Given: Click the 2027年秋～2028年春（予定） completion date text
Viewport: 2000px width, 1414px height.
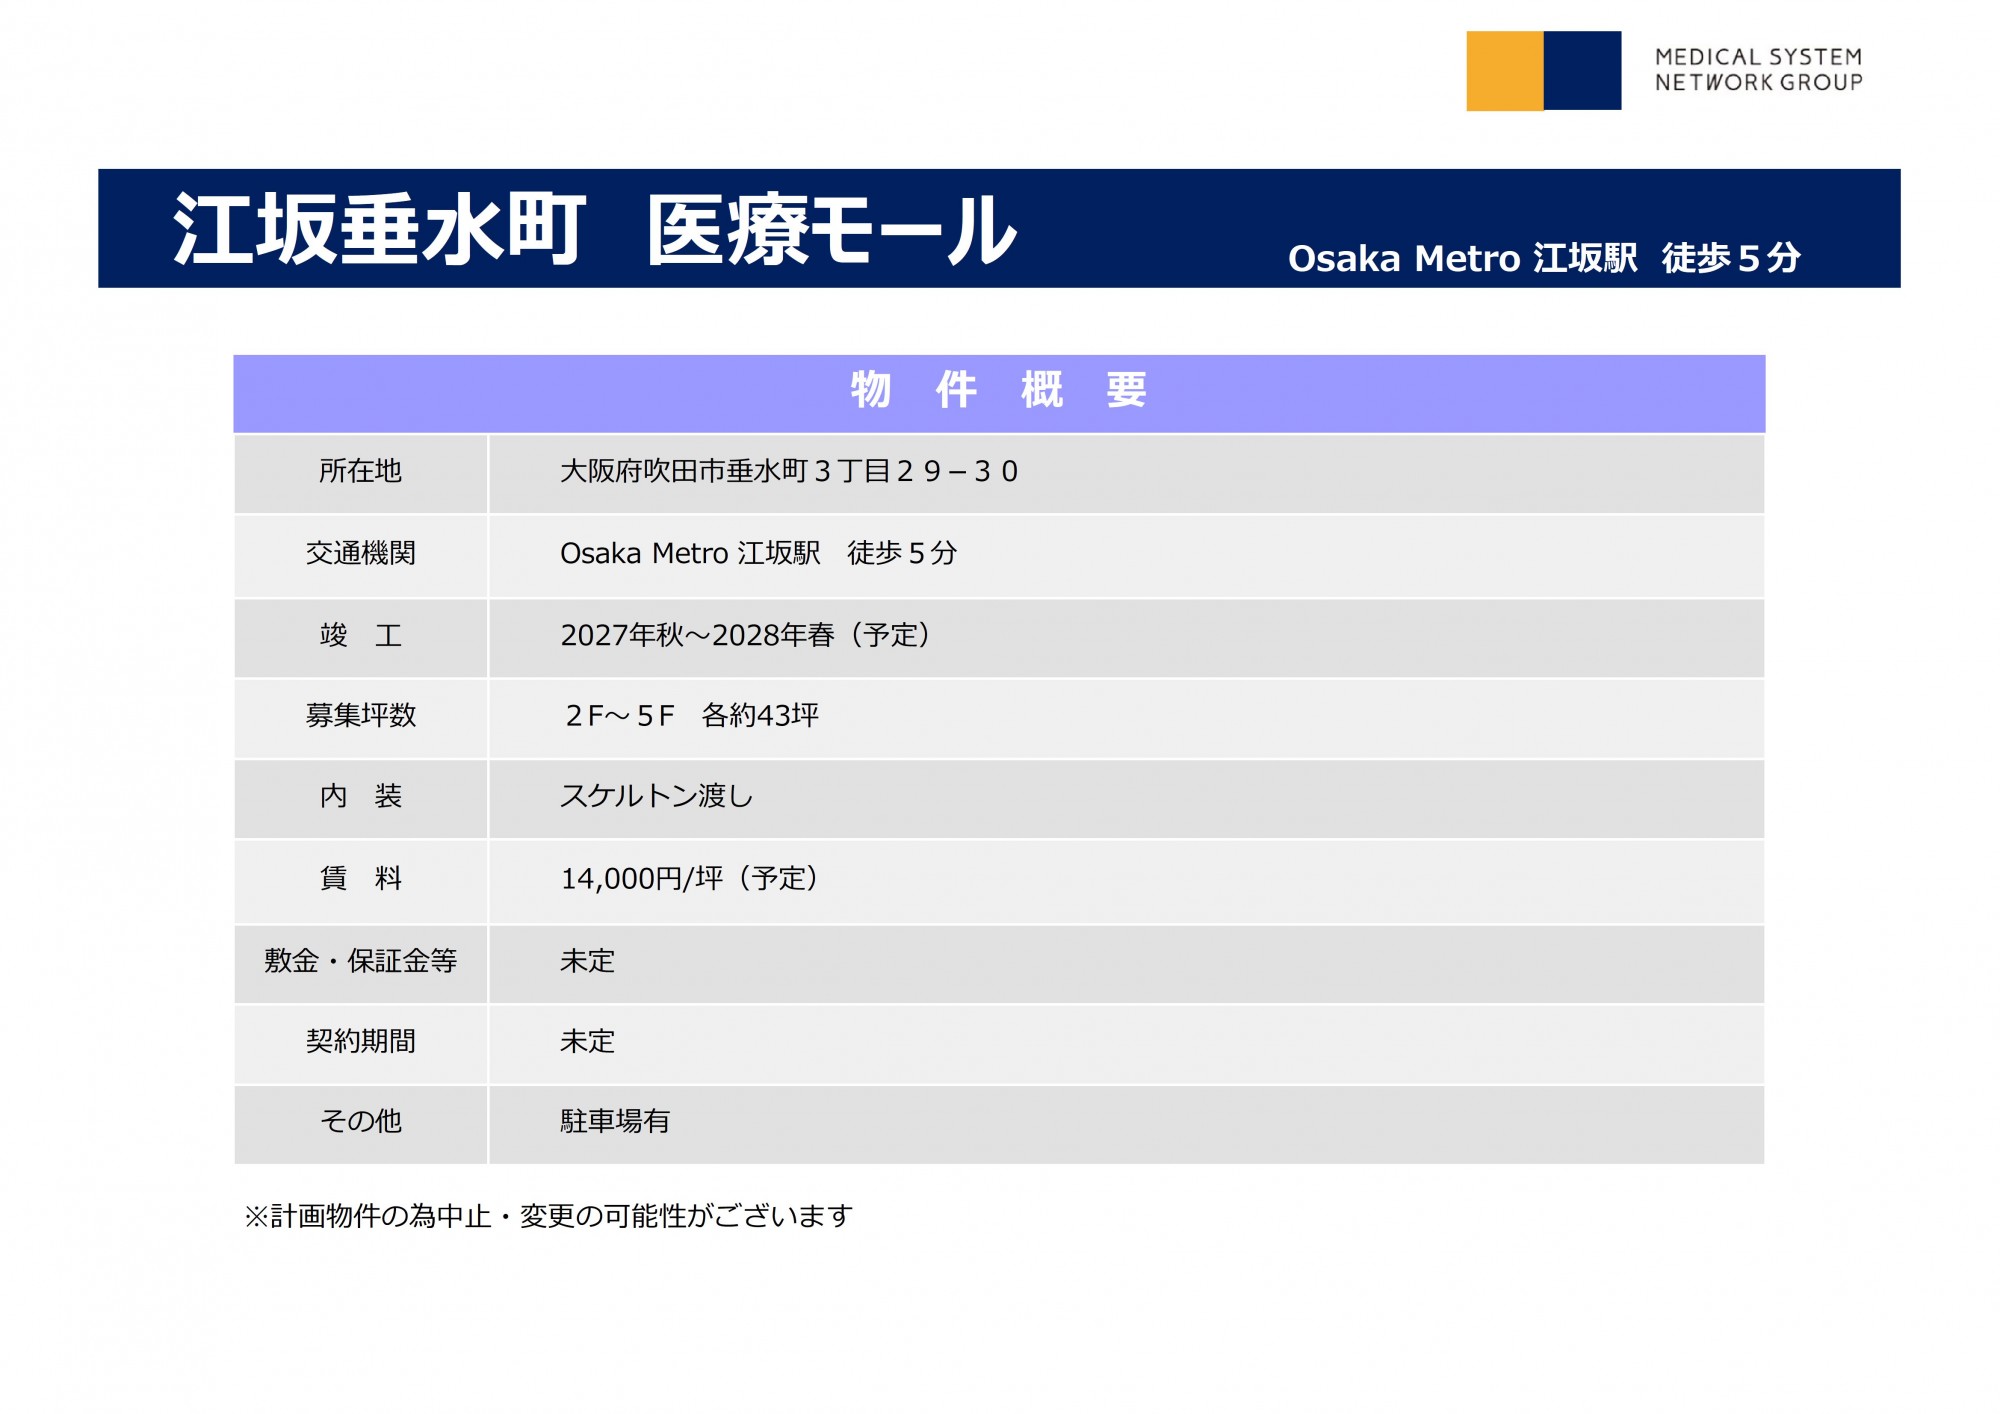Looking at the screenshot, I should pos(745,635).
